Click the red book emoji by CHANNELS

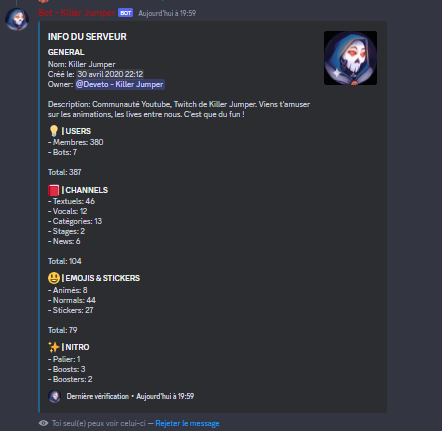coord(54,190)
